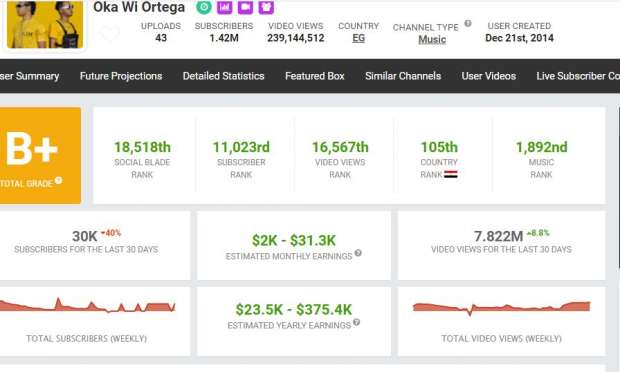620x372 pixels.
Task: Click the $23.5K - $375.4K yearly earnings
Action: coord(294,310)
